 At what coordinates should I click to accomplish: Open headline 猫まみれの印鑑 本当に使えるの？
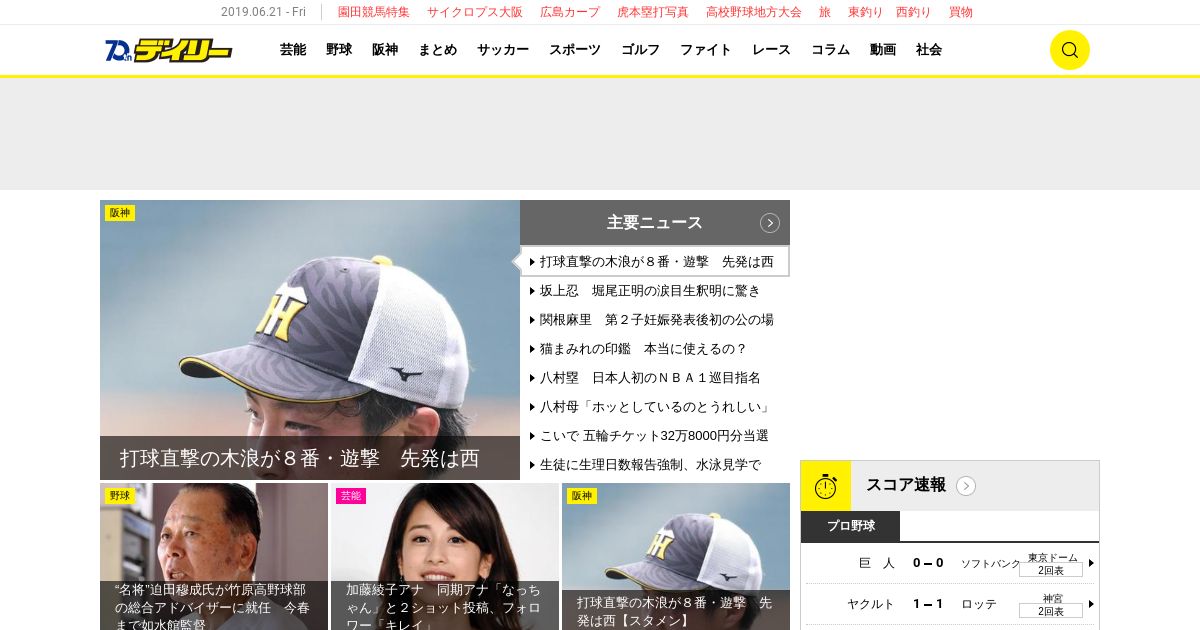coord(643,349)
